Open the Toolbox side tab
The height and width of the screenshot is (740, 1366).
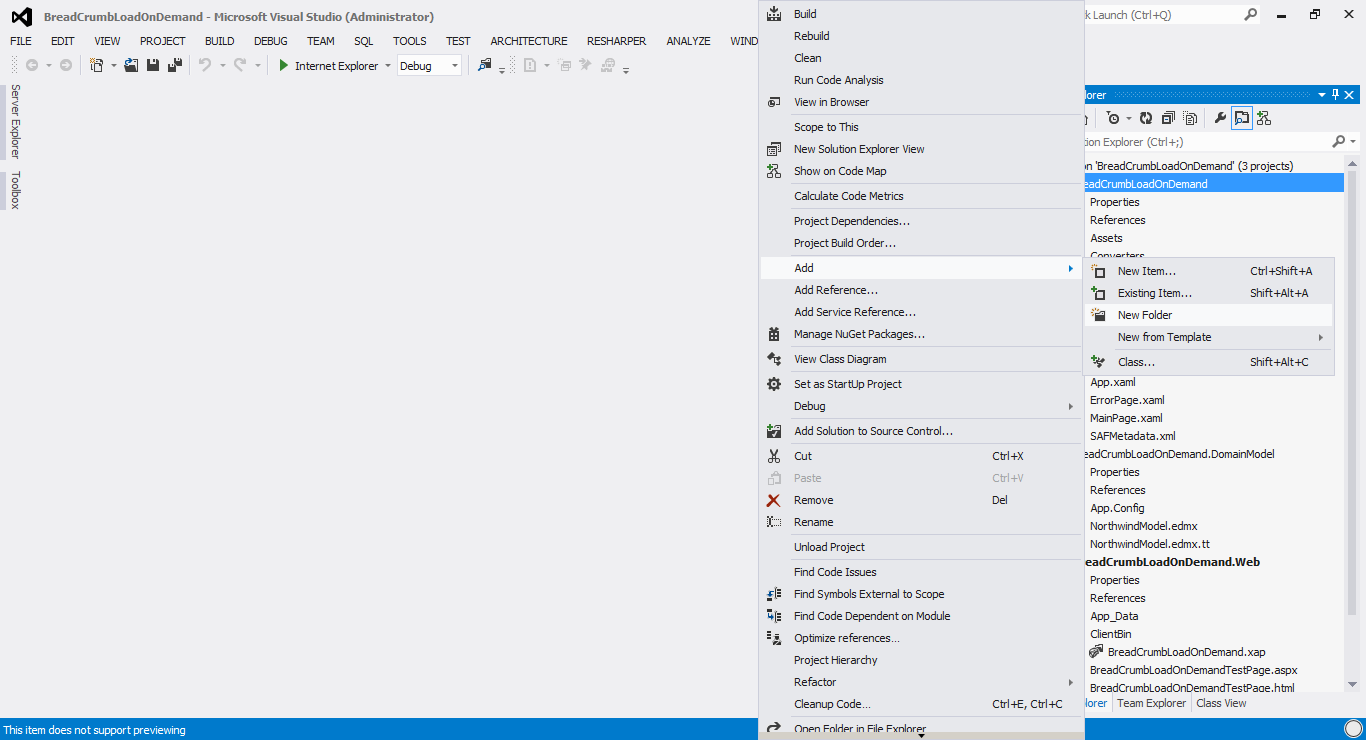point(15,190)
